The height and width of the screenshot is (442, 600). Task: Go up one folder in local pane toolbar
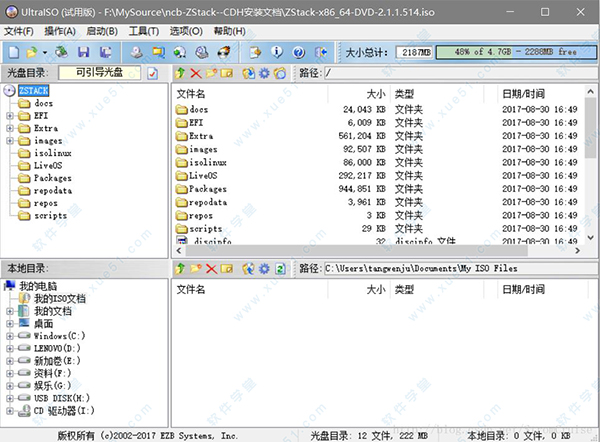[179, 270]
